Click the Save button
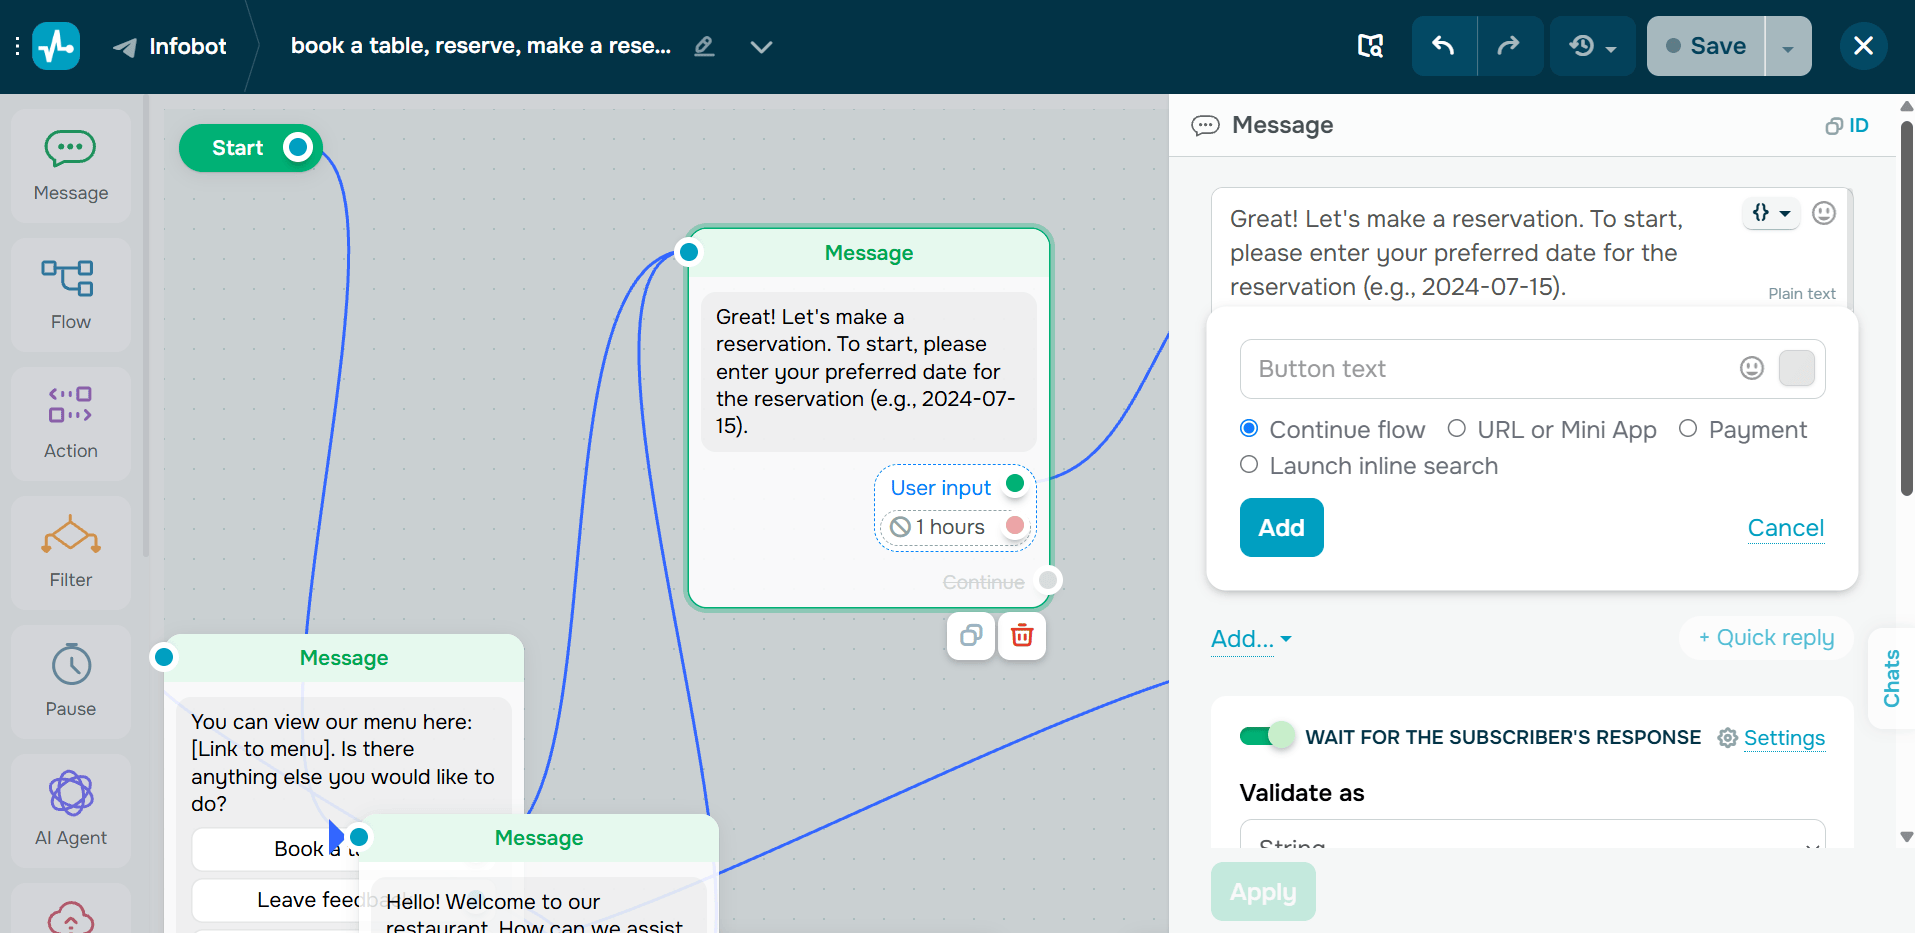1915x933 pixels. [1706, 46]
